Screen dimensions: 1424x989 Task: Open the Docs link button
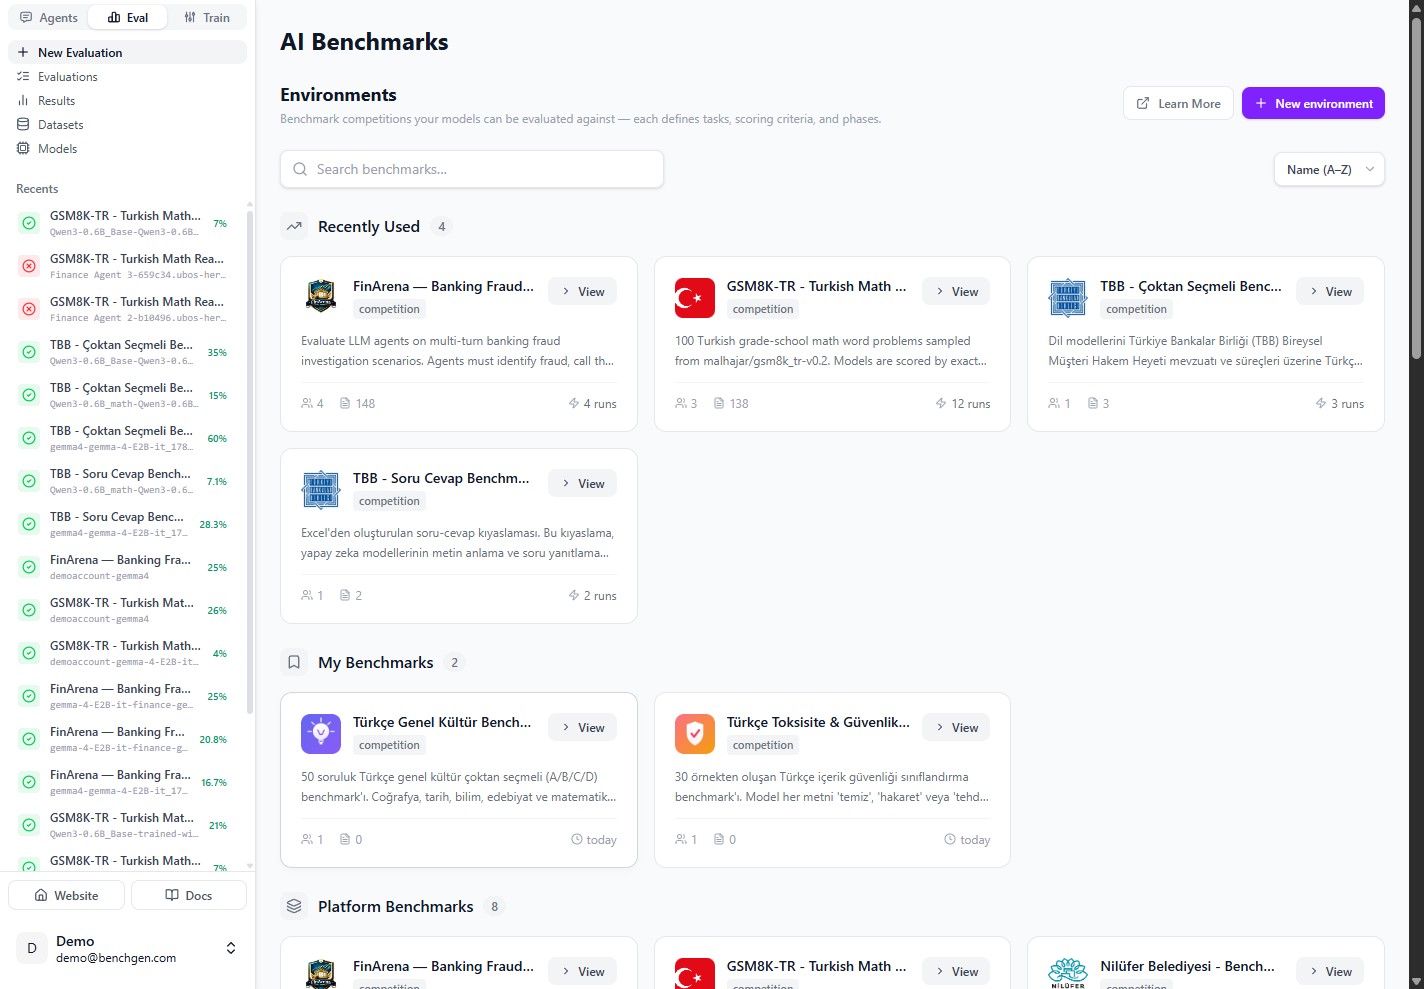tap(189, 895)
